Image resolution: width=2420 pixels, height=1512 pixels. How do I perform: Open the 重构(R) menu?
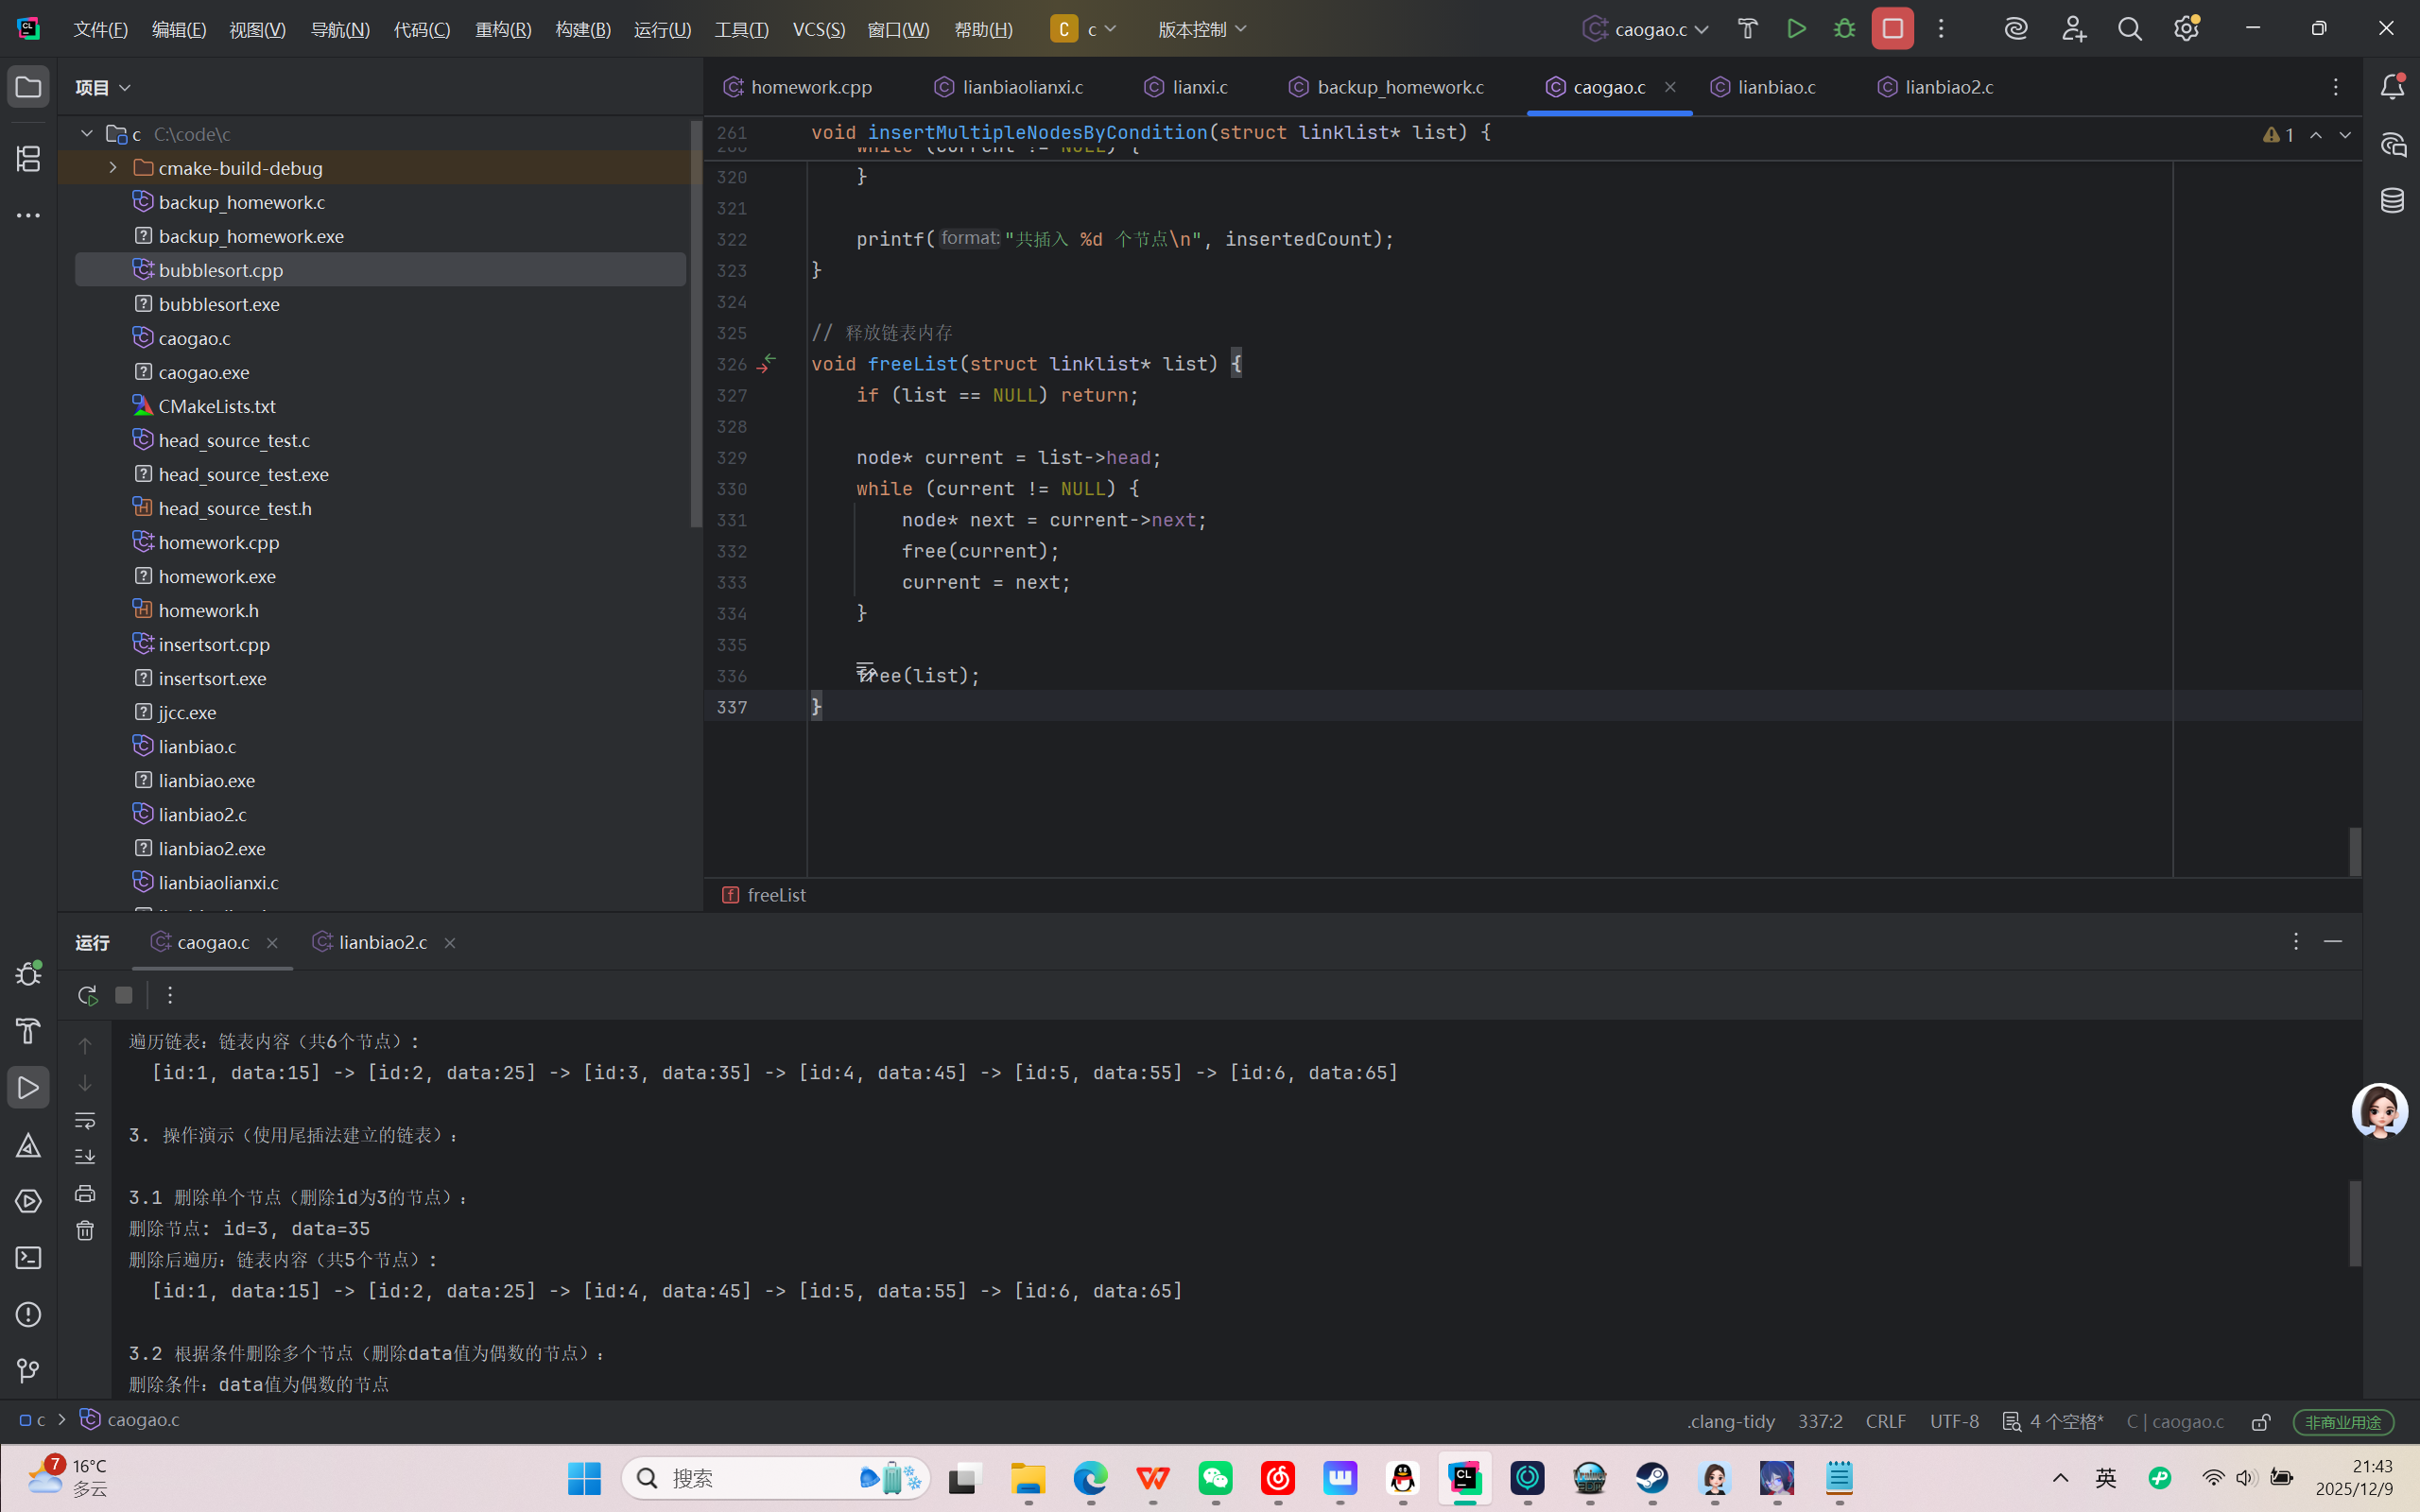pos(503,29)
